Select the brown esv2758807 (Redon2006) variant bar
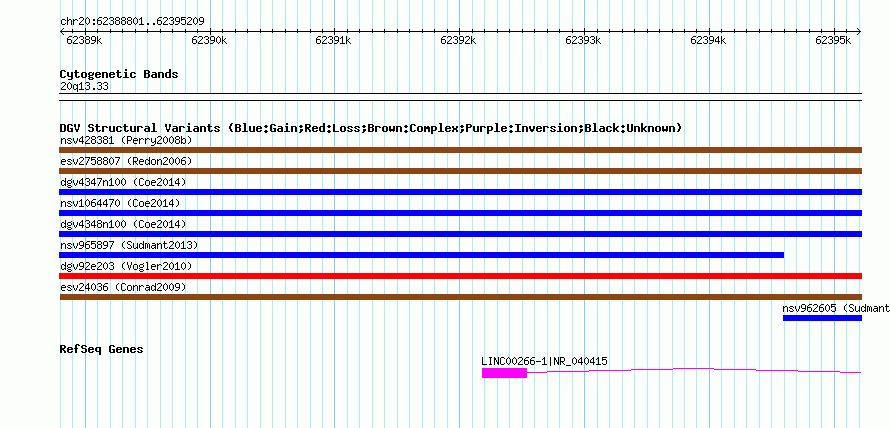Viewport: 890px width, 428px height. pyautogui.click(x=460, y=171)
